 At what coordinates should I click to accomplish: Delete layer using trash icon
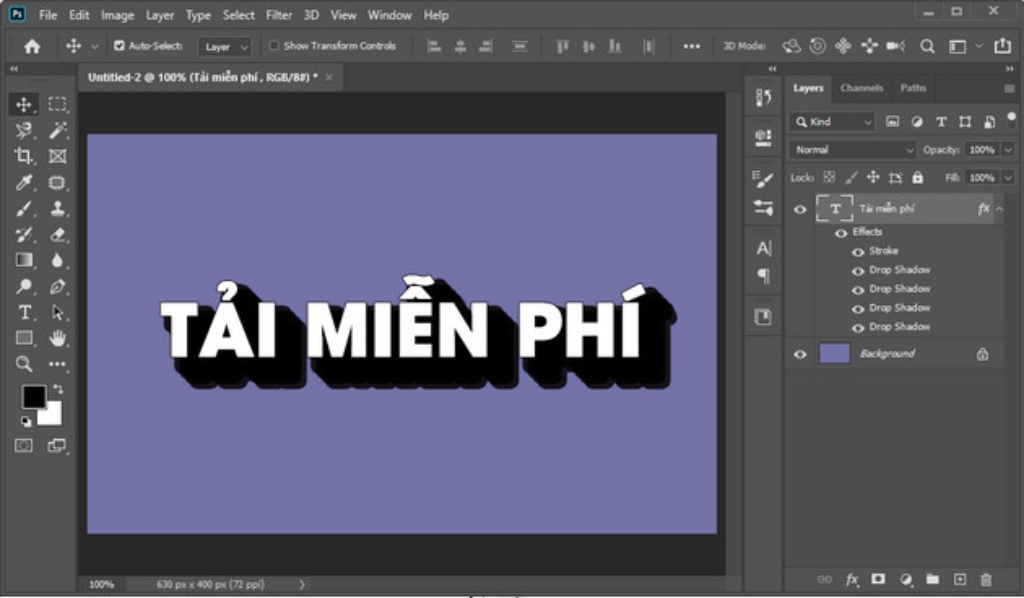click(986, 579)
